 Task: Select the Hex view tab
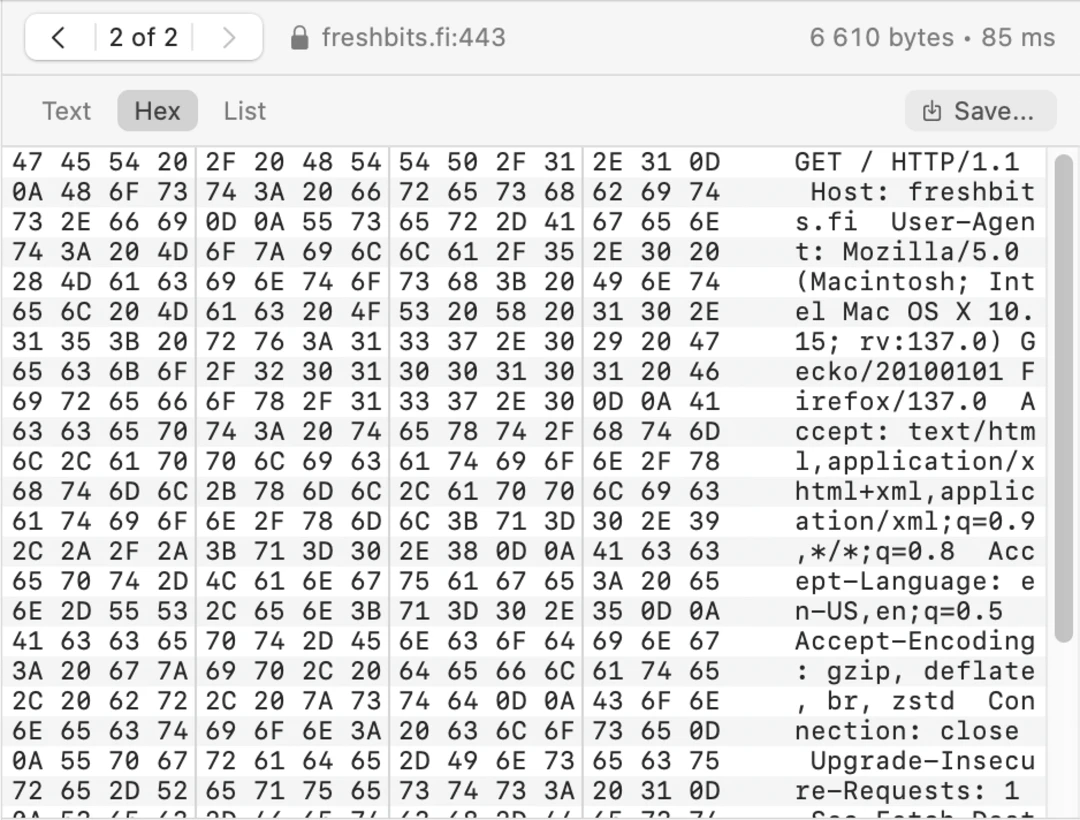coord(157,111)
